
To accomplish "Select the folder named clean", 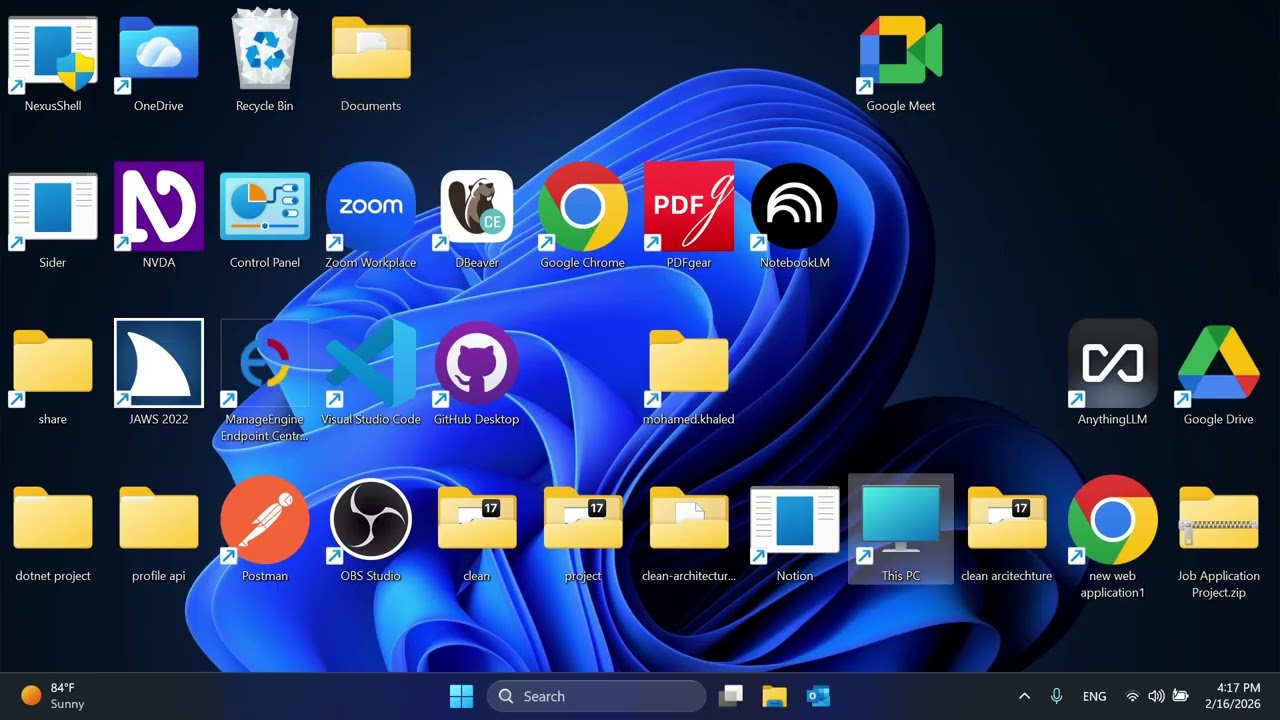I will [477, 533].
